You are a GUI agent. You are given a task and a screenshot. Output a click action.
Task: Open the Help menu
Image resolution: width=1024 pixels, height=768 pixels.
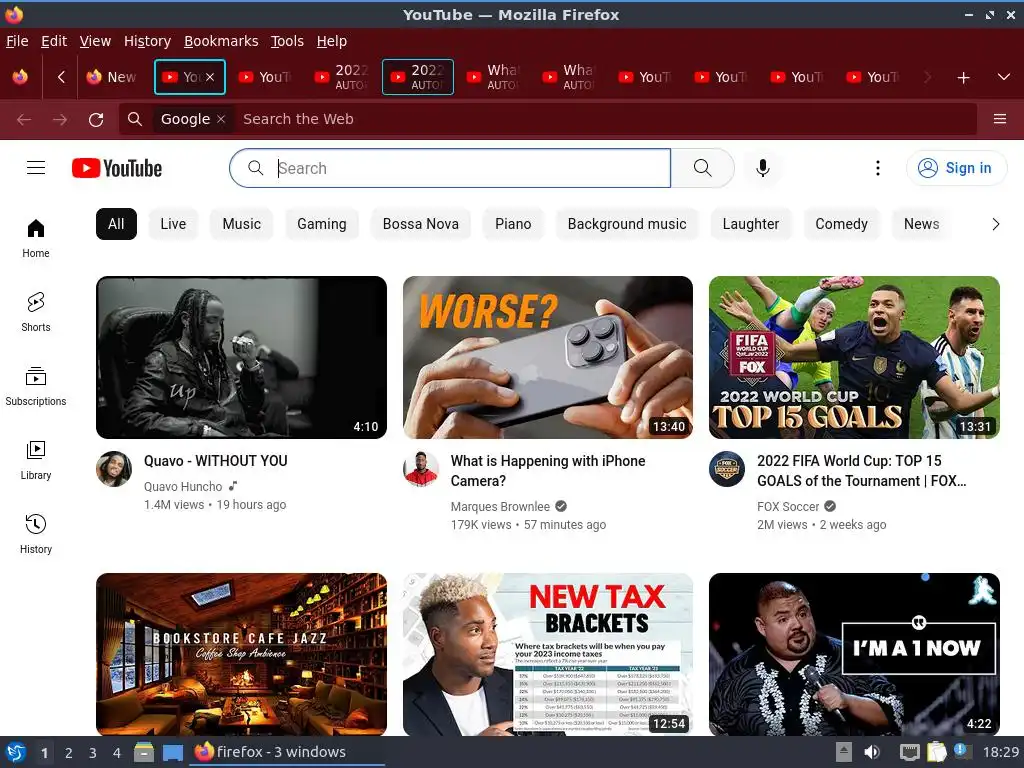tap(332, 41)
